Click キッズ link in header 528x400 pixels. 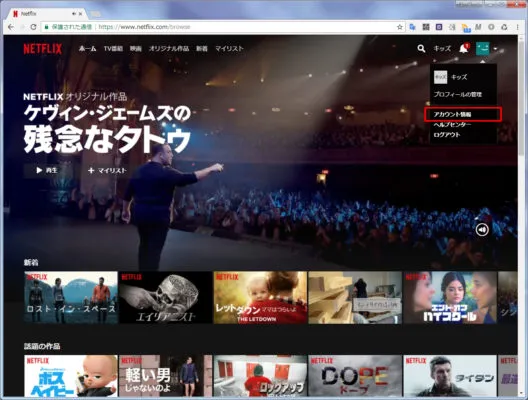click(x=442, y=48)
